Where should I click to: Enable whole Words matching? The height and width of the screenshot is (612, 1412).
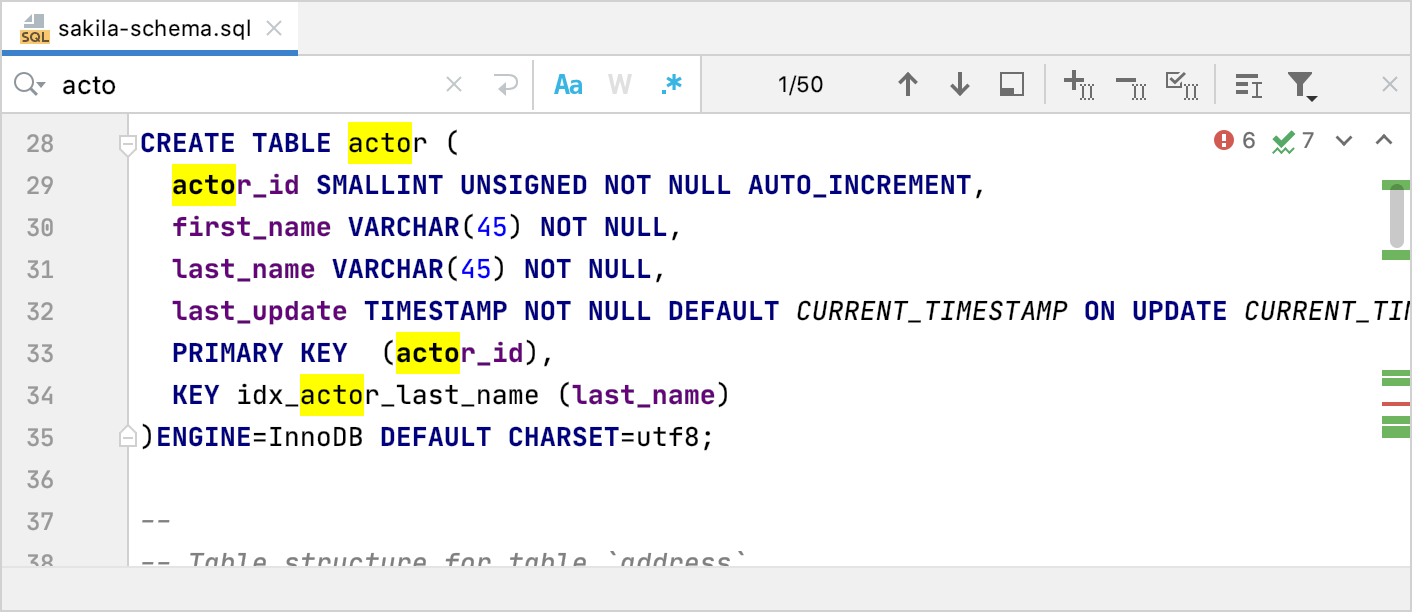pyautogui.click(x=617, y=84)
